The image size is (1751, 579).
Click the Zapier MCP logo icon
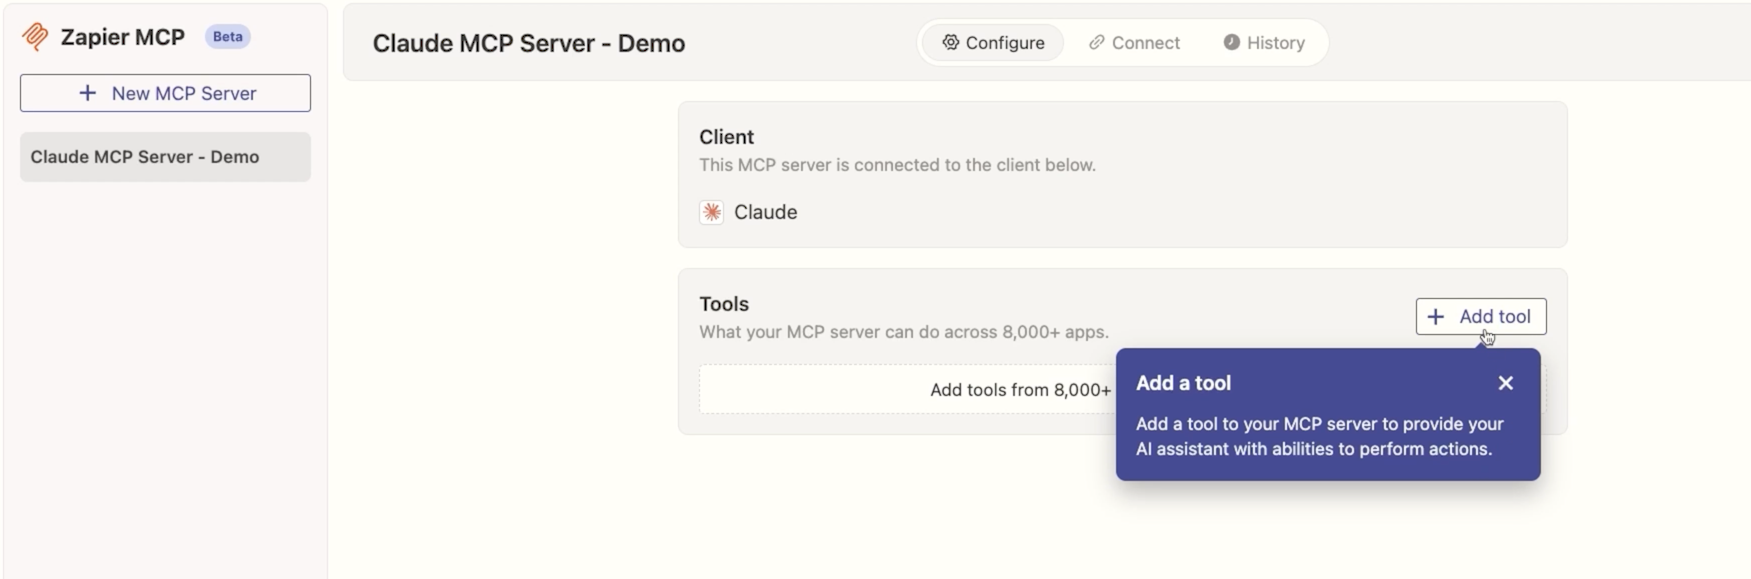37,36
